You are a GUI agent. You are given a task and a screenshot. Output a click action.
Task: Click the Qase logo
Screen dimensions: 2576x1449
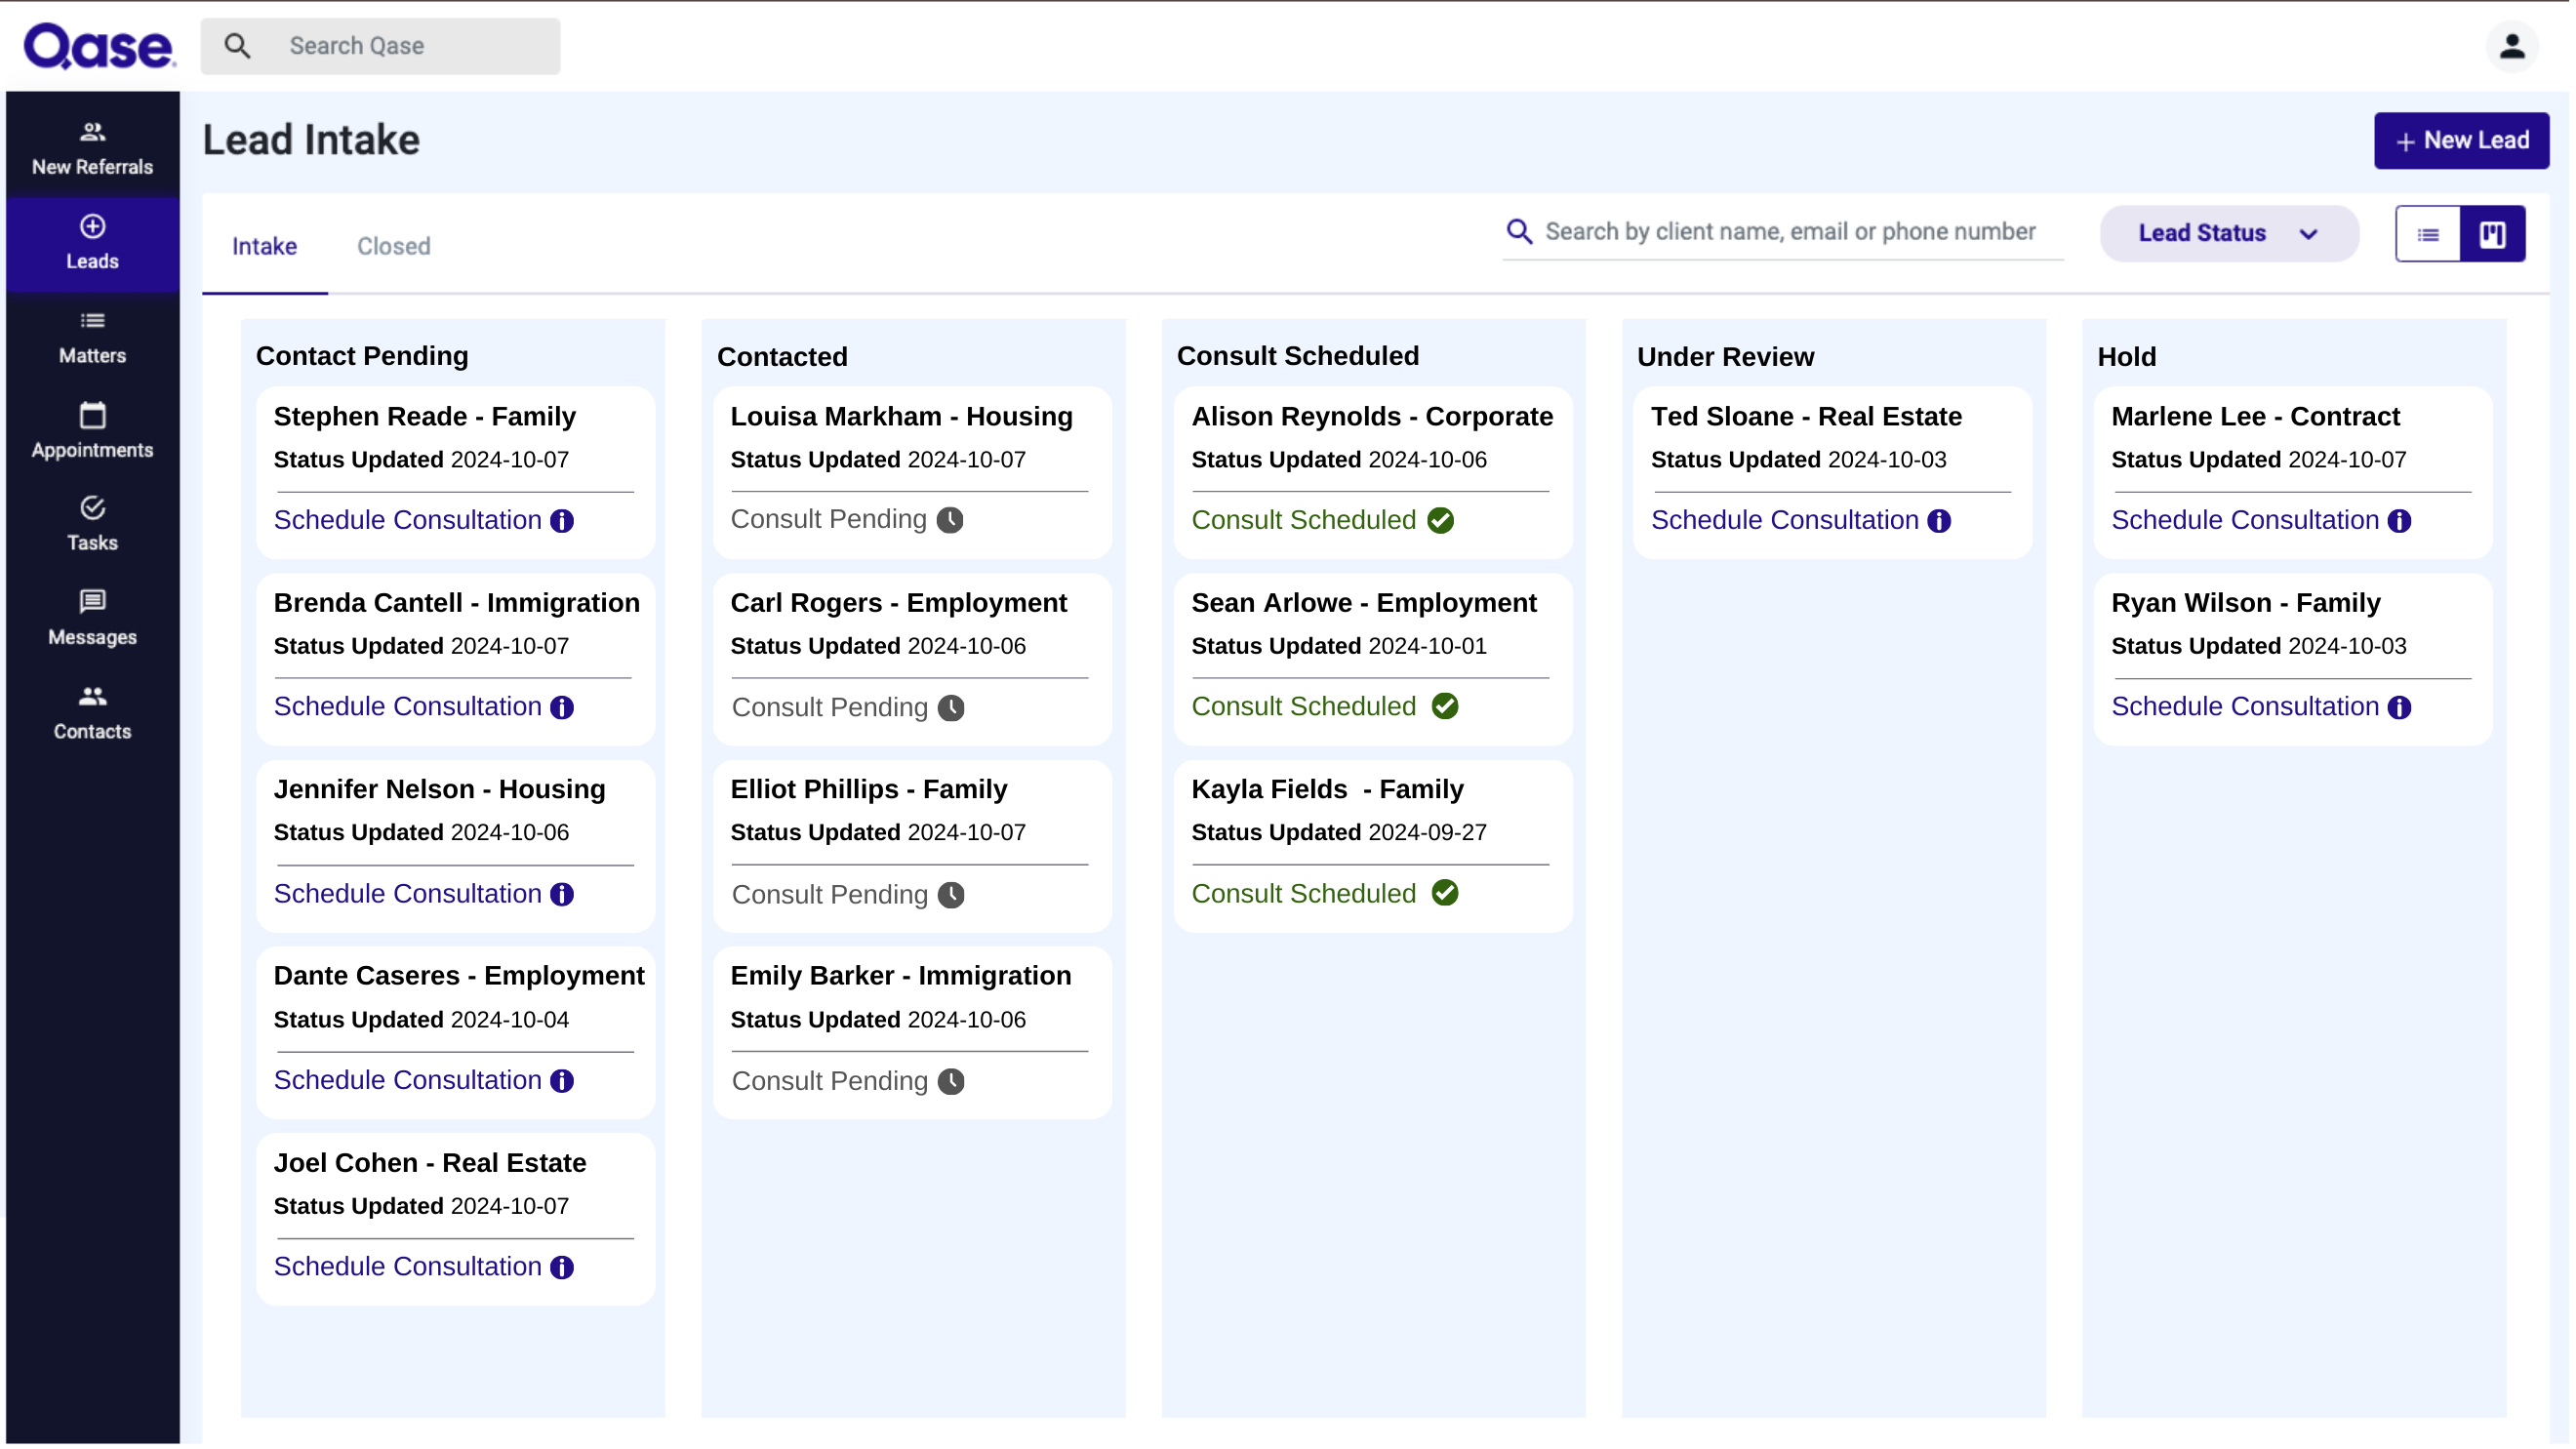(x=100, y=46)
